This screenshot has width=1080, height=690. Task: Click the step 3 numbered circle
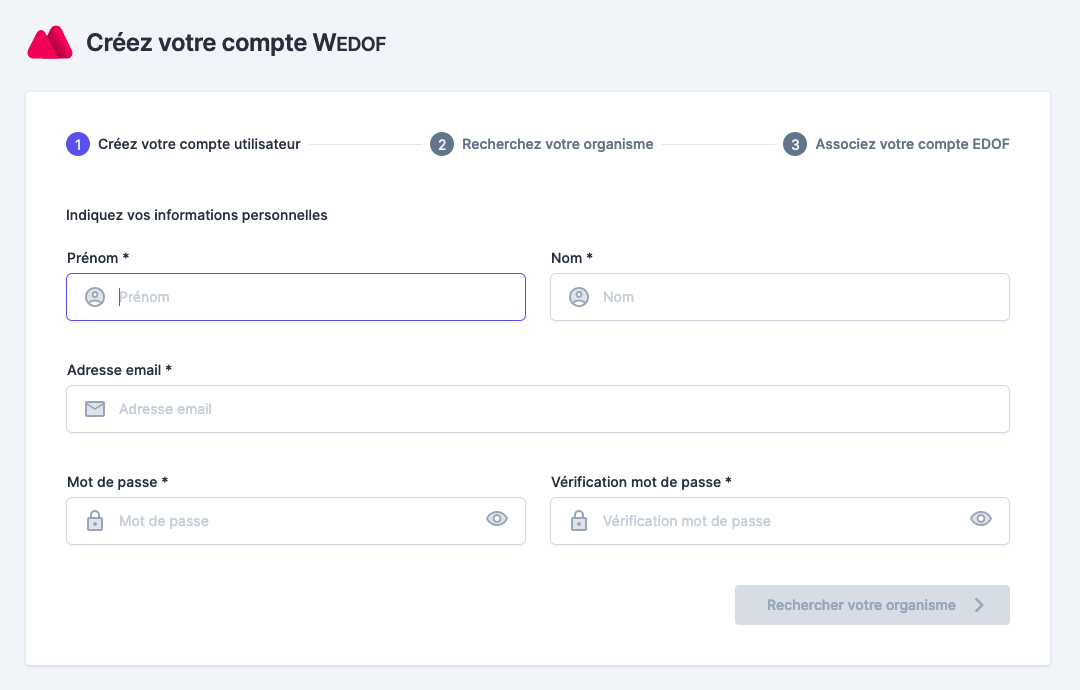tap(795, 144)
